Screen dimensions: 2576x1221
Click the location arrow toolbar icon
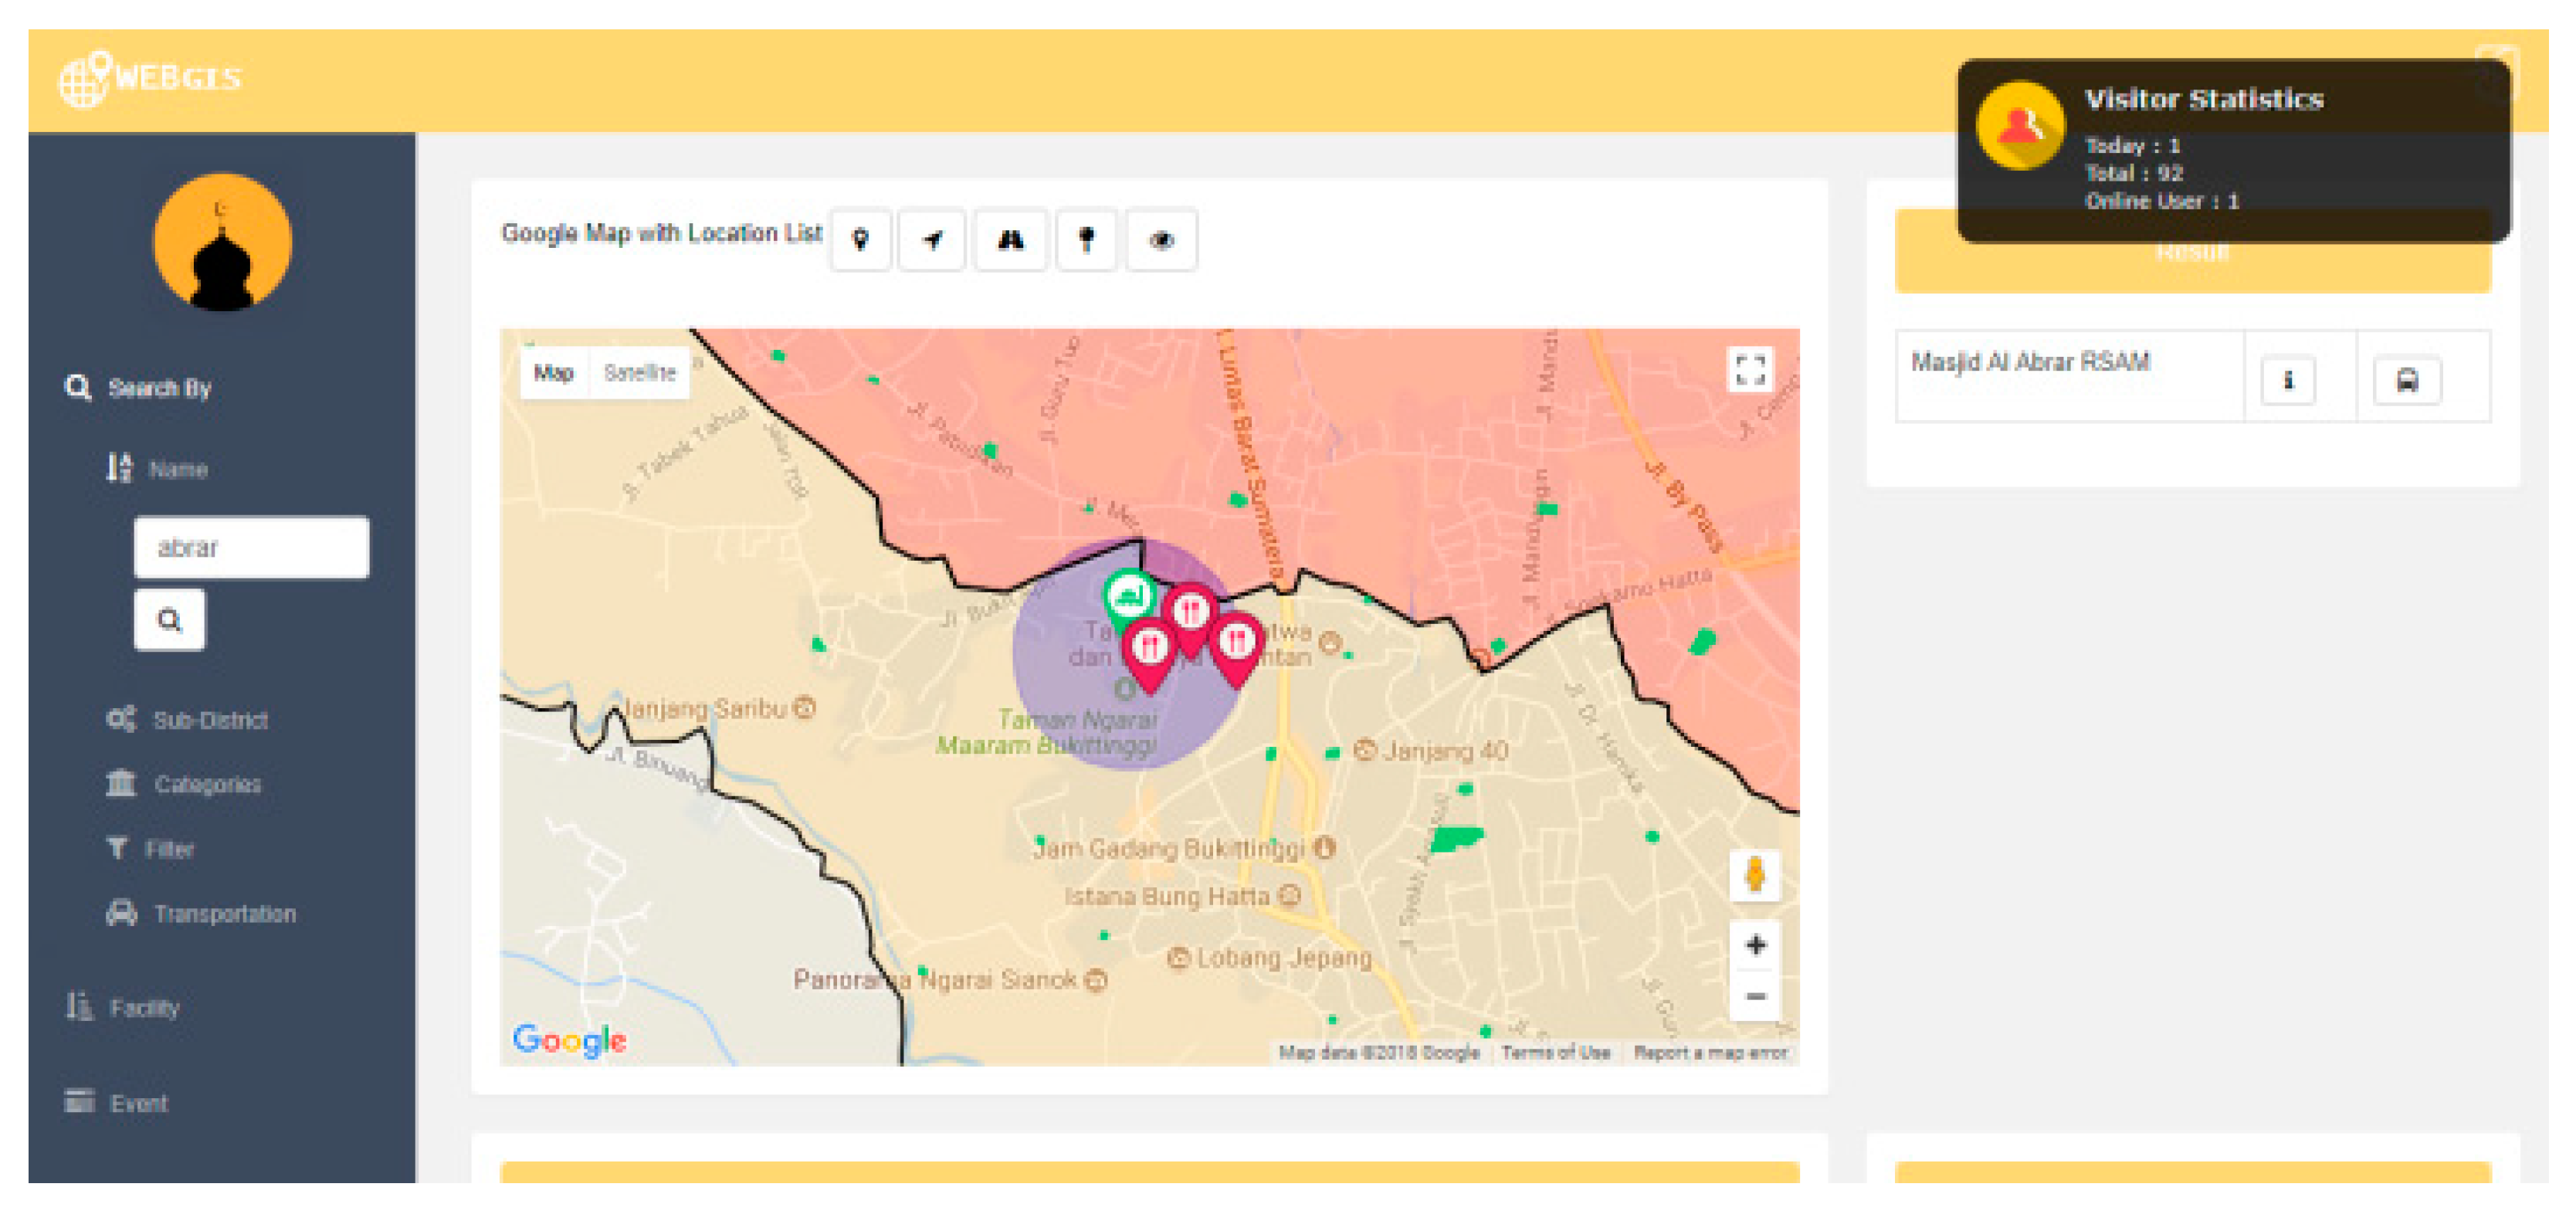pyautogui.click(x=931, y=240)
